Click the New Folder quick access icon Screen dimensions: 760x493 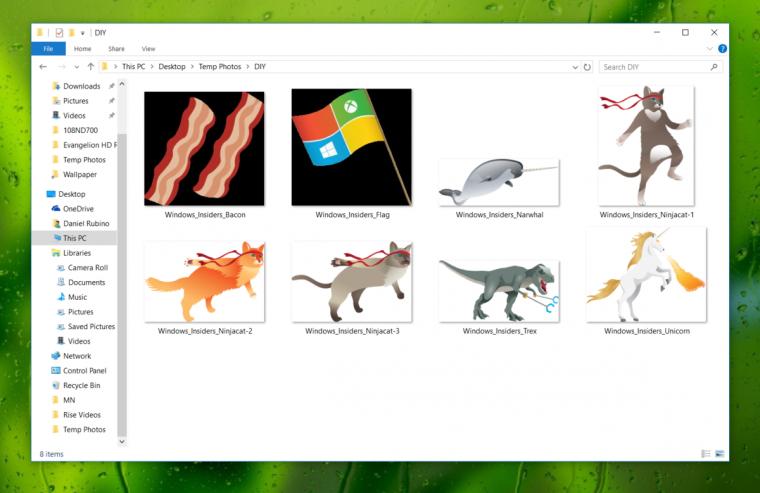coord(72,32)
